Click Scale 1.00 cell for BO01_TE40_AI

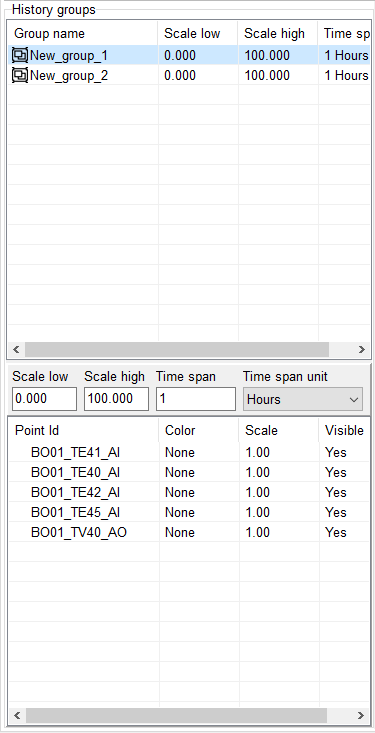click(258, 473)
